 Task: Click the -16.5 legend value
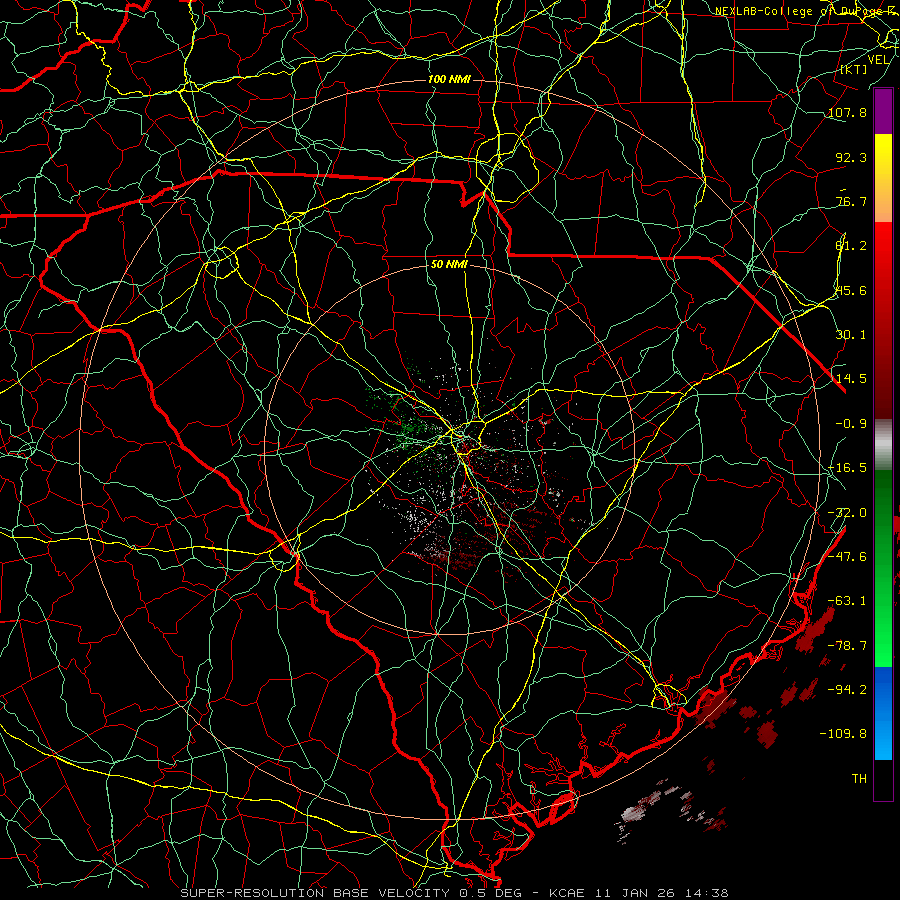(x=847, y=468)
